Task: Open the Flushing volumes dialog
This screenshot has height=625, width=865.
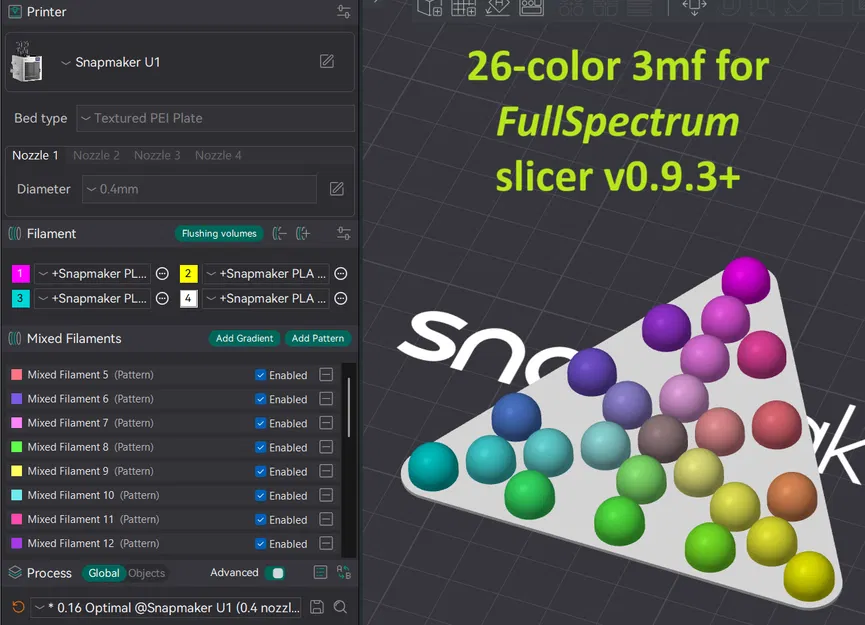Action: tap(218, 233)
